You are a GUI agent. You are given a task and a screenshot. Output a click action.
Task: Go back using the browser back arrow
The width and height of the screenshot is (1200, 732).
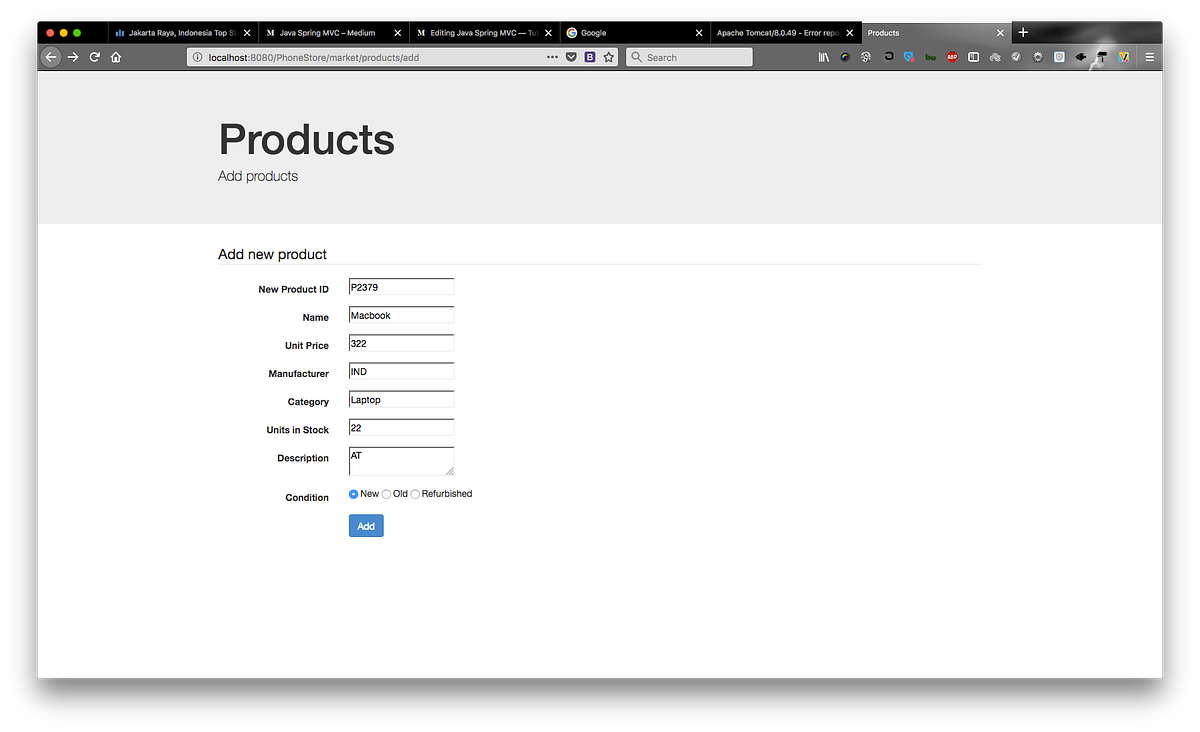[51, 57]
